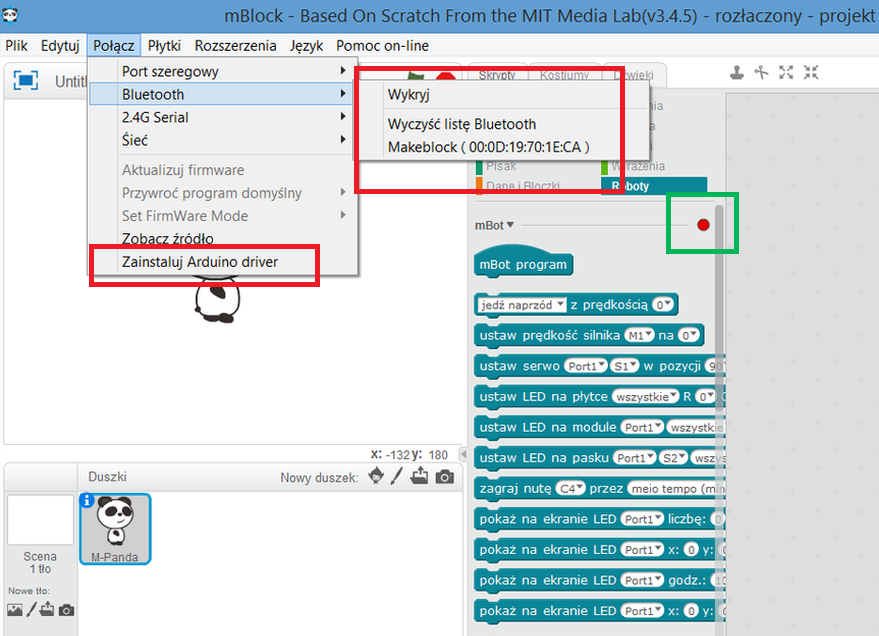Open the Edytuj menu
879x636 pixels.
pos(60,46)
